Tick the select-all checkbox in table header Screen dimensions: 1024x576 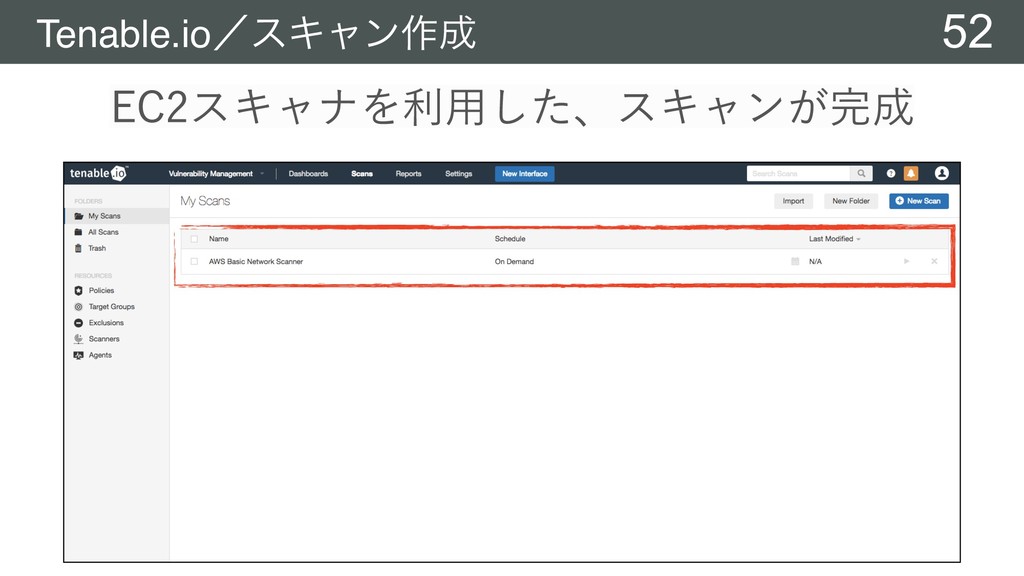point(194,239)
